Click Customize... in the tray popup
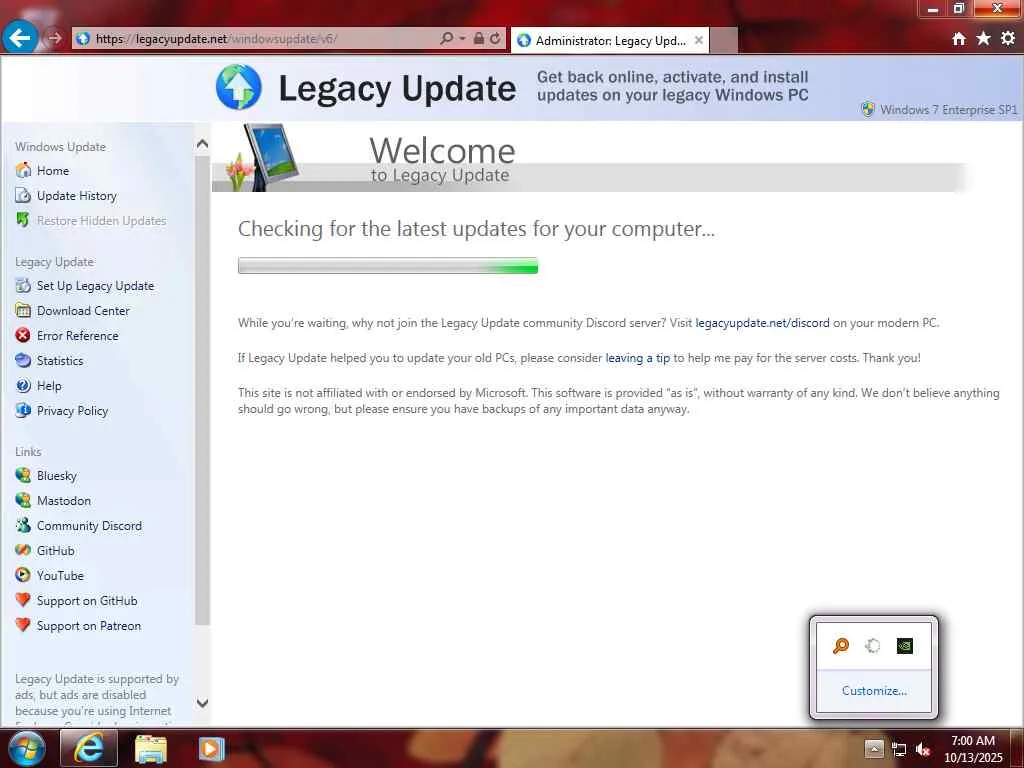This screenshot has height=768, width=1024. click(874, 690)
